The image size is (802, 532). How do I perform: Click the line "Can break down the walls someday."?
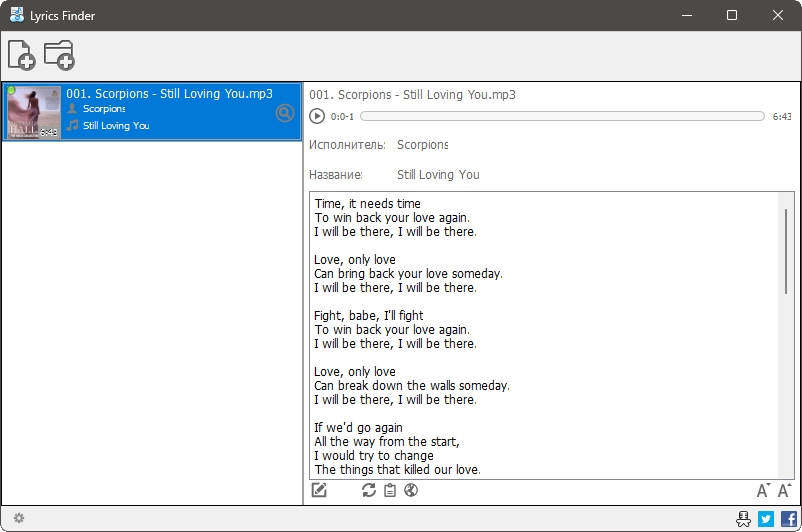click(412, 386)
